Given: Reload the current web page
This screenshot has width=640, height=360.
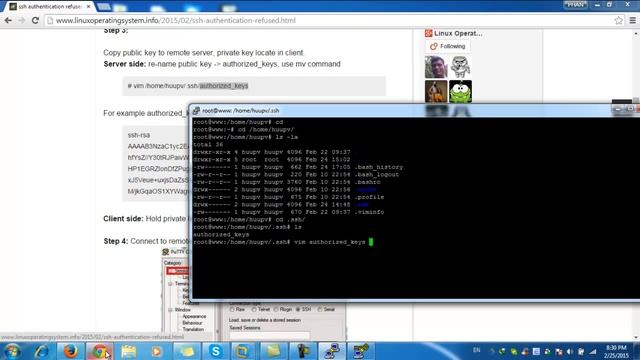Looking at the screenshot, I should pyautogui.click(x=35, y=20).
